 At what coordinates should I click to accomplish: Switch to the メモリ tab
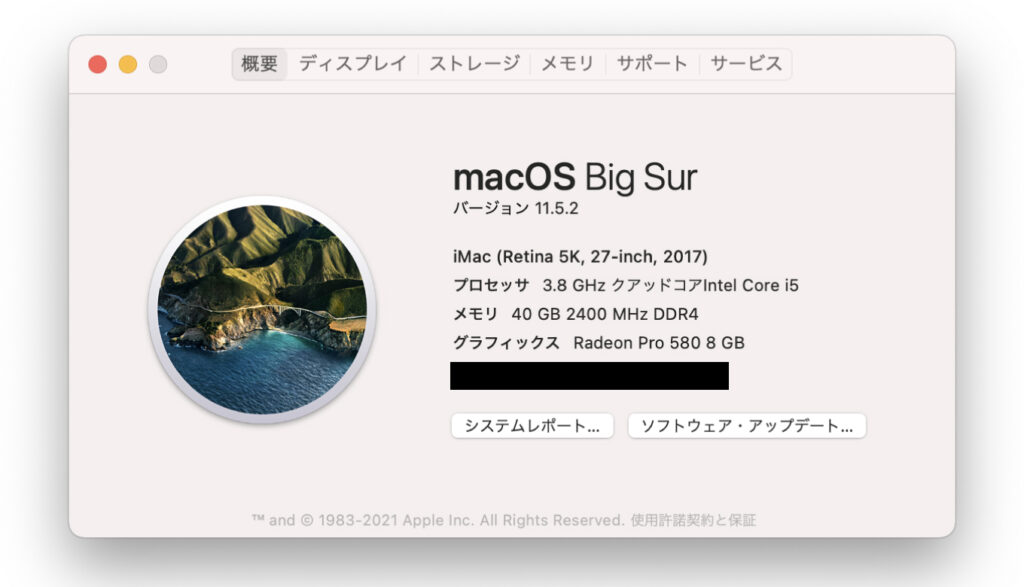[x=568, y=64]
